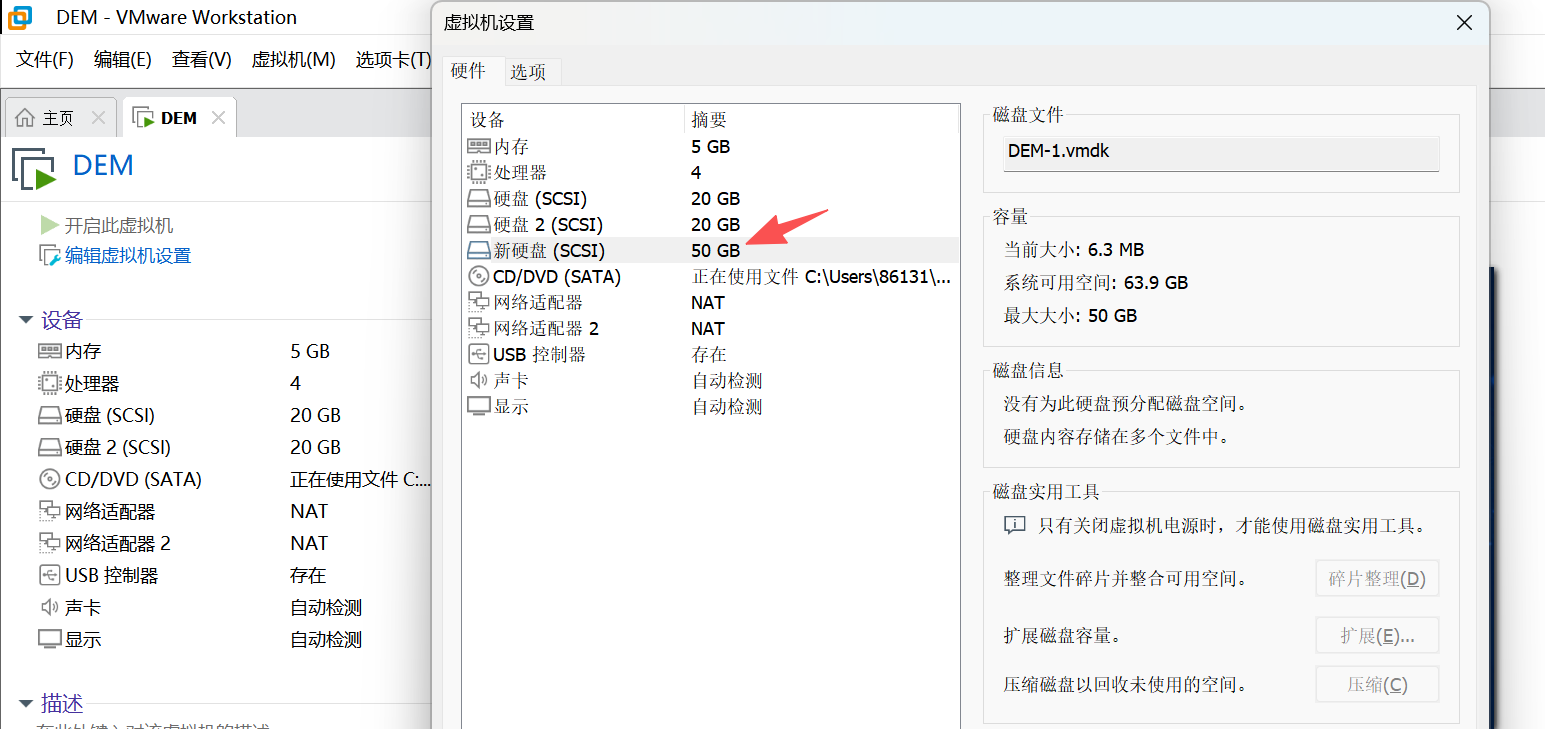Image resolution: width=1545 pixels, height=729 pixels.
Task: Click the CD/DVD (SATA) icon in settings dialog
Action: 478,276
